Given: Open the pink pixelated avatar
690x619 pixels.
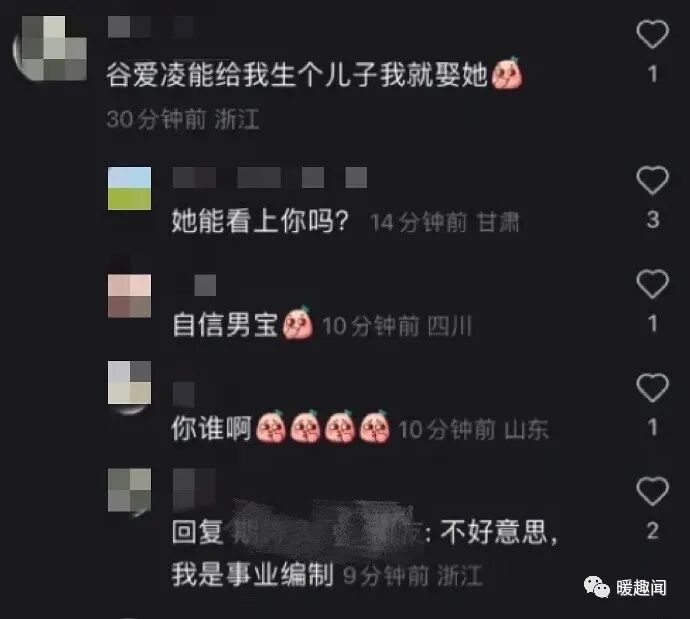Looking at the screenshot, I should point(129,296).
